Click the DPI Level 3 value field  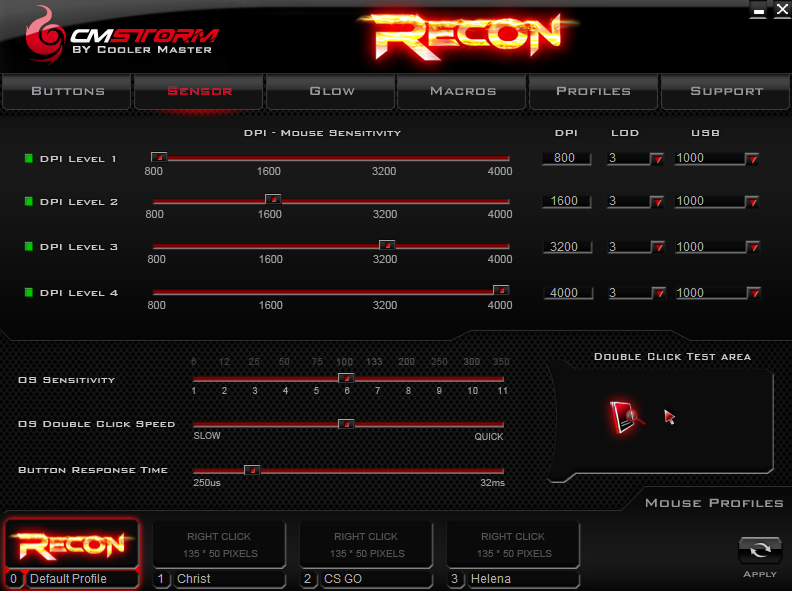coord(566,247)
